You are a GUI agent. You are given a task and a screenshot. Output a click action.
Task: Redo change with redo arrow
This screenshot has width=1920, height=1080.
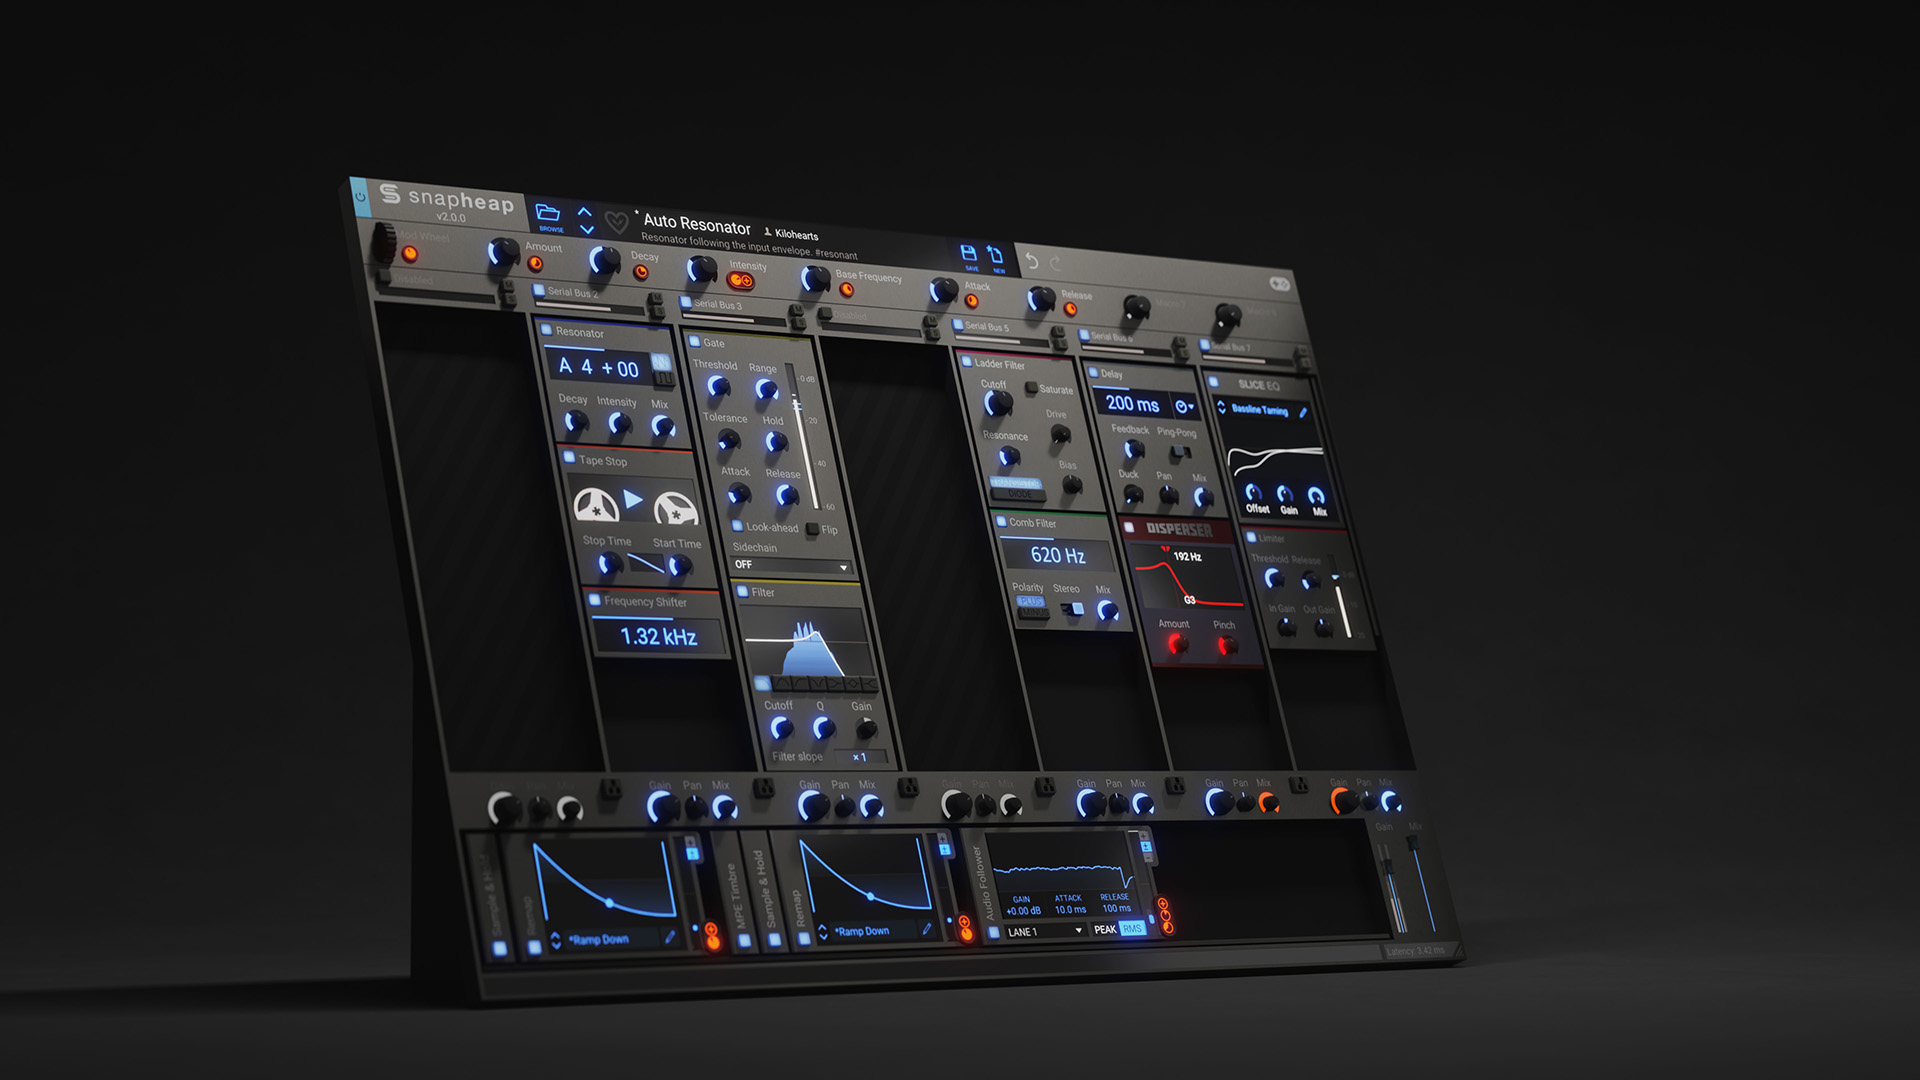tap(1056, 264)
